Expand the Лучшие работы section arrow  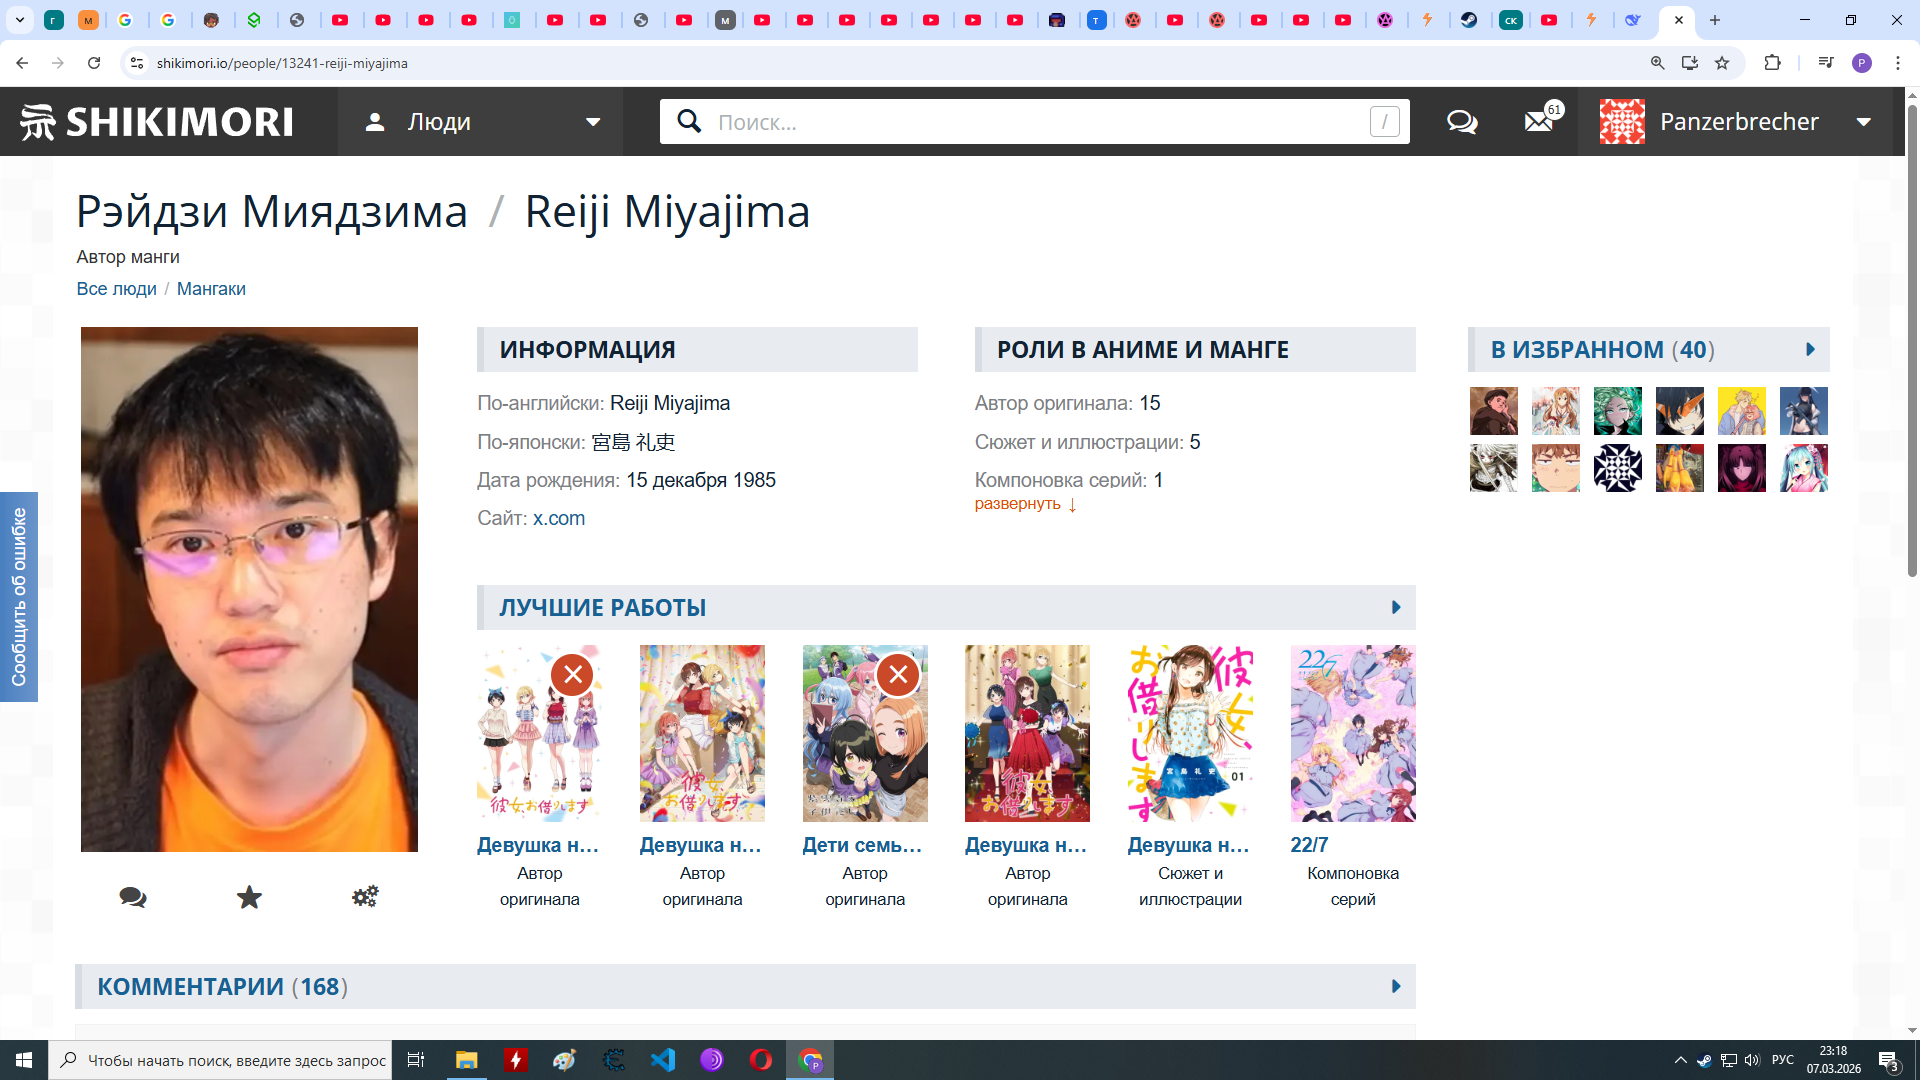[x=1396, y=608]
